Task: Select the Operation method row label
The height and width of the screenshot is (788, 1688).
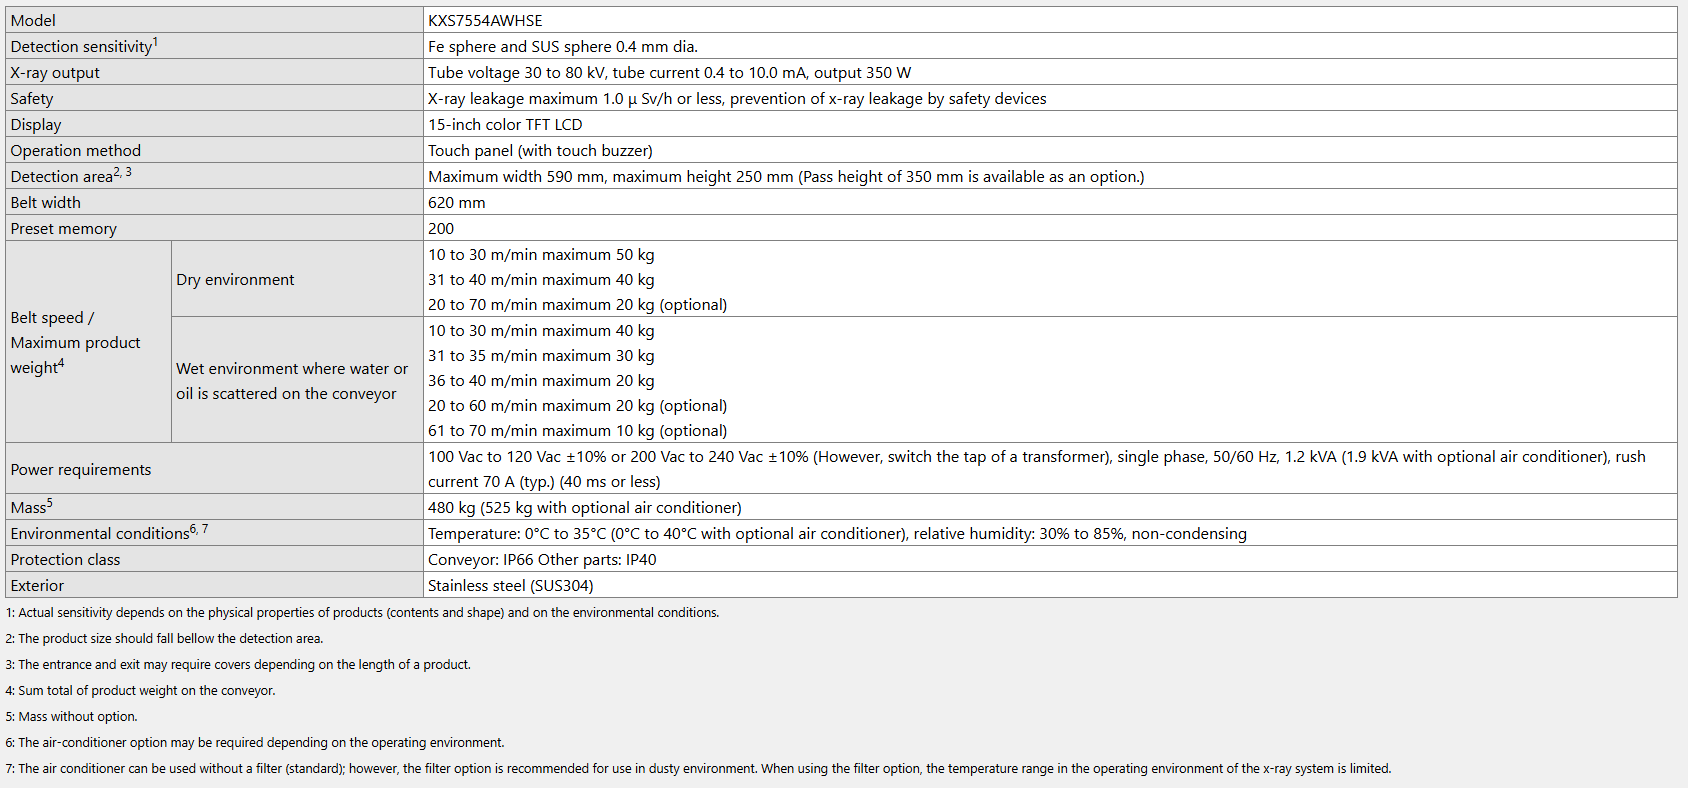Action: tap(76, 150)
